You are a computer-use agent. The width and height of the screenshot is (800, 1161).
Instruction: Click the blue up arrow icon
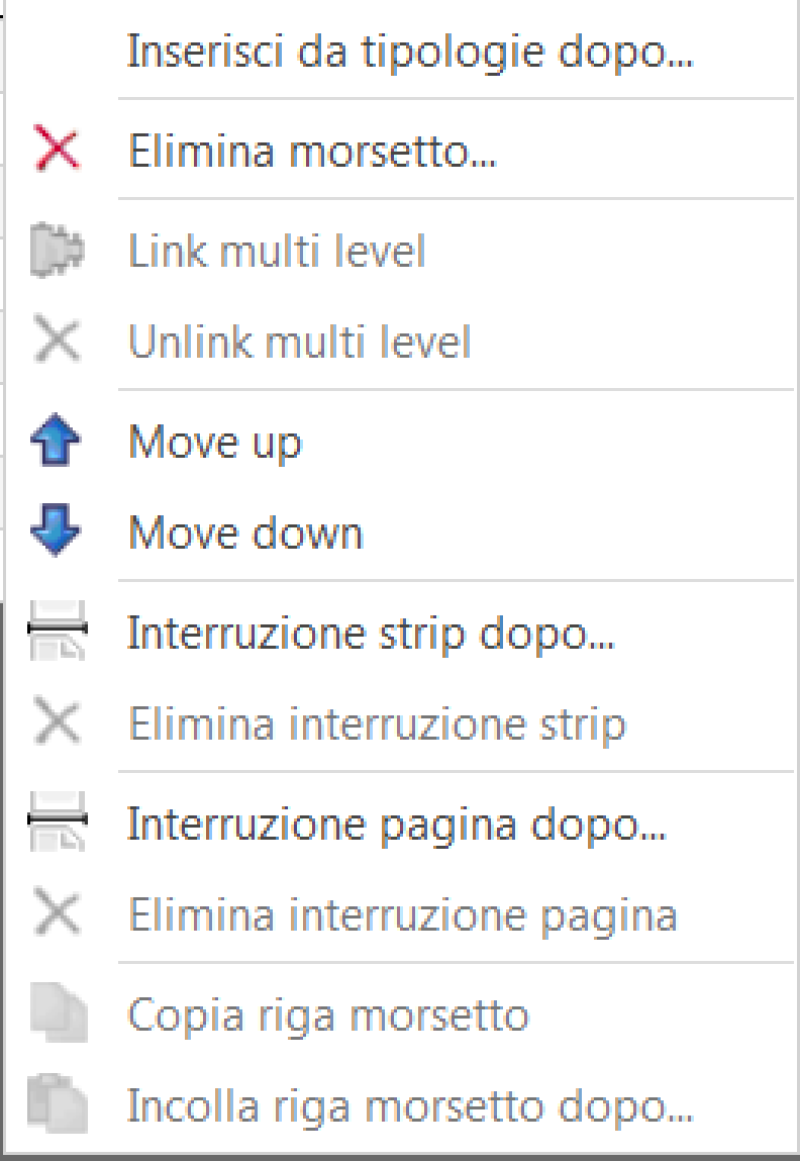56,440
